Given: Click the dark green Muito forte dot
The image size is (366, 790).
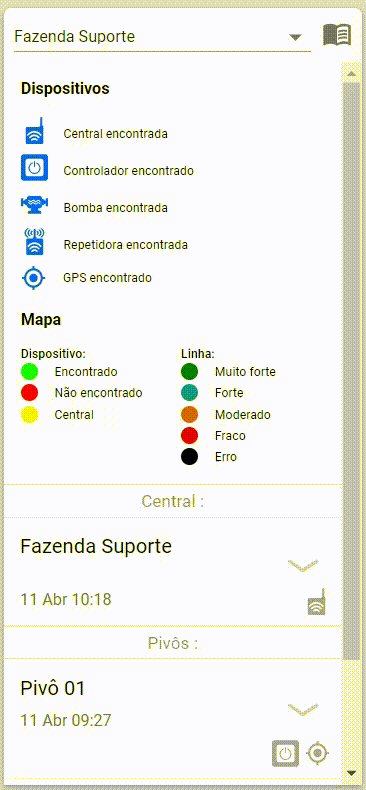Looking at the screenshot, I should (190, 371).
